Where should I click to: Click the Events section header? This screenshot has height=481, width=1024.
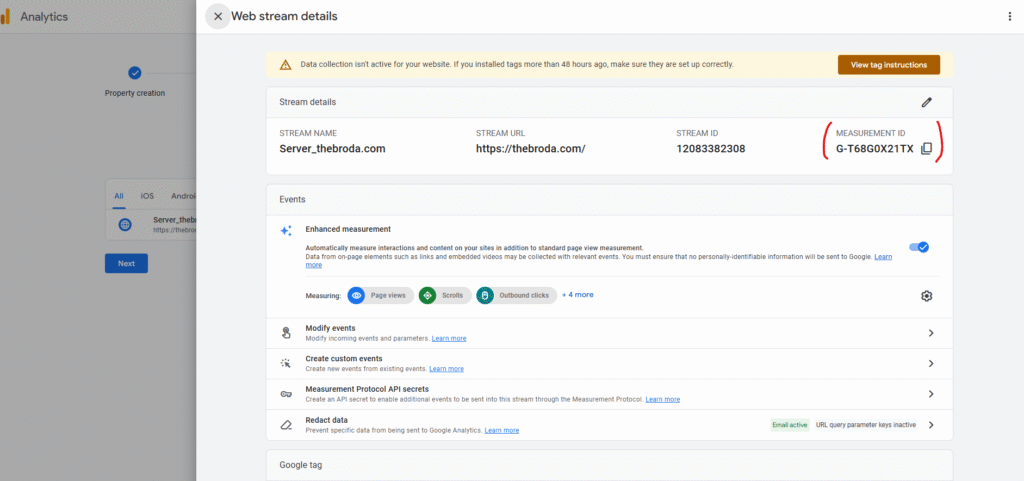pyautogui.click(x=292, y=200)
